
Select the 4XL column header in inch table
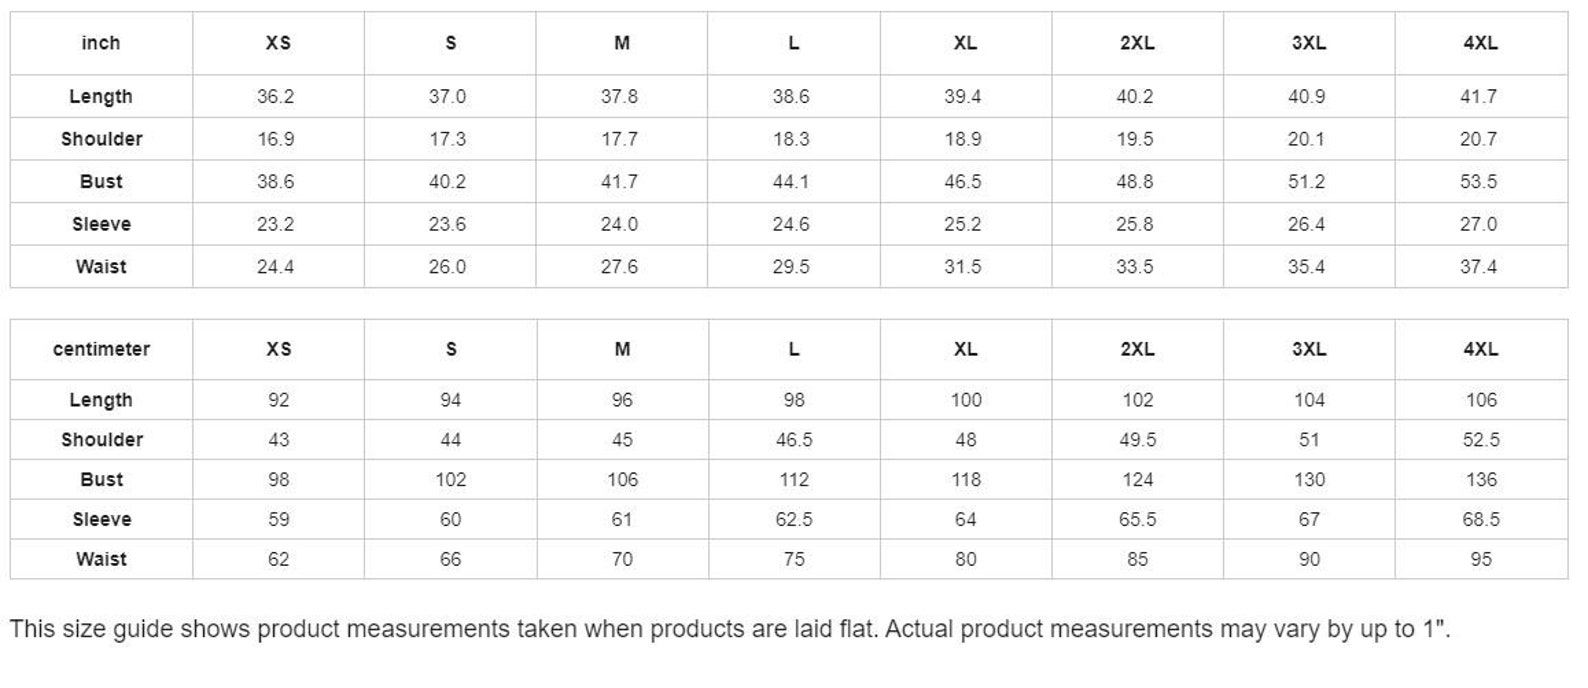click(x=1481, y=43)
